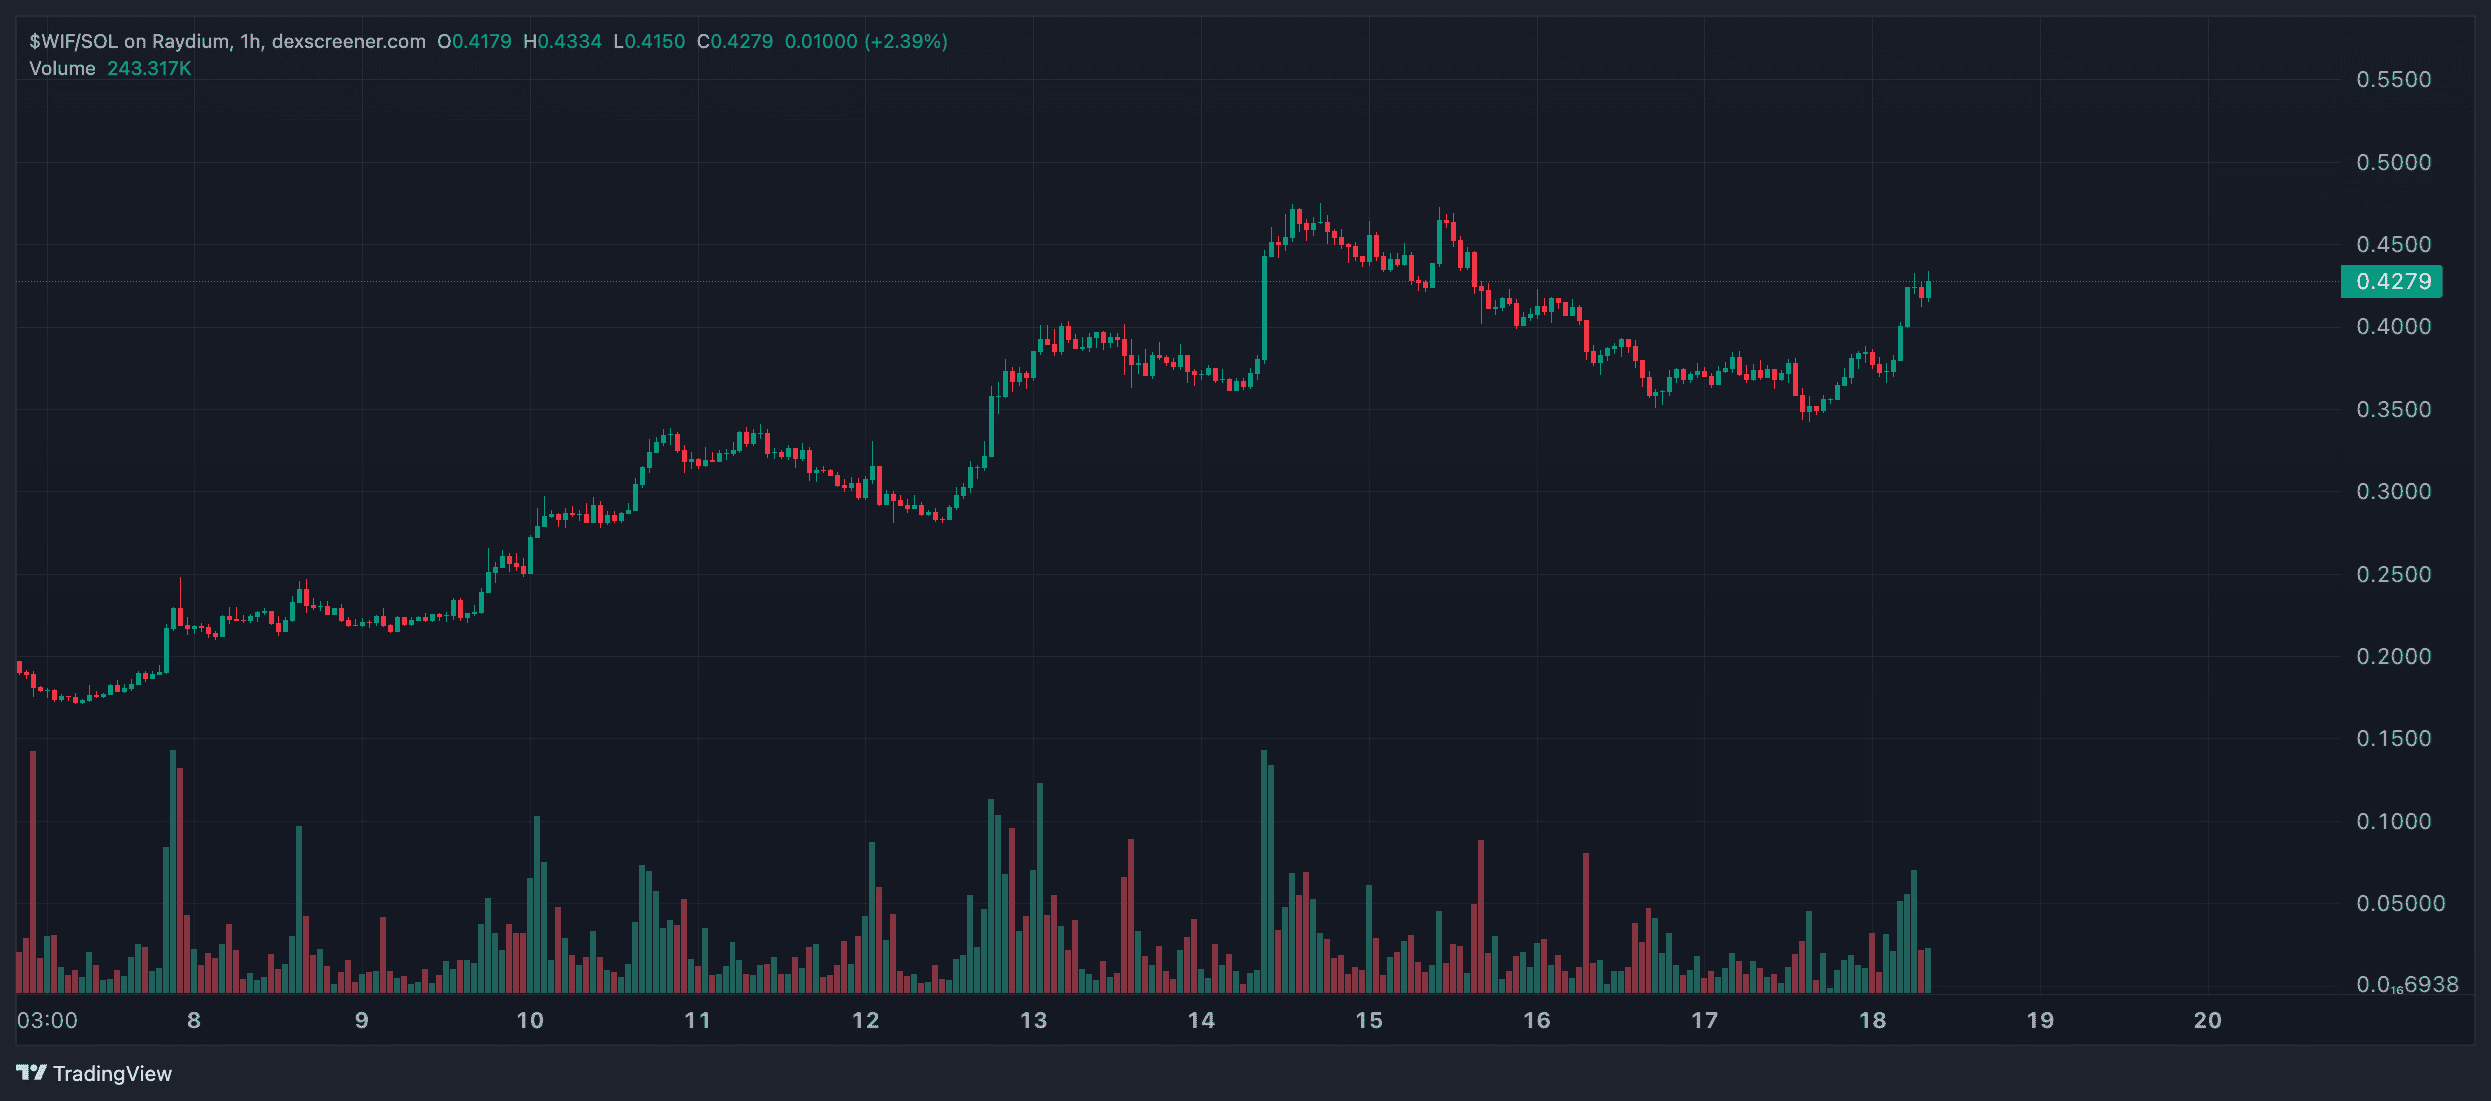Click the date 14 on time axis
This screenshot has height=1101, width=2491.
[x=1201, y=1020]
